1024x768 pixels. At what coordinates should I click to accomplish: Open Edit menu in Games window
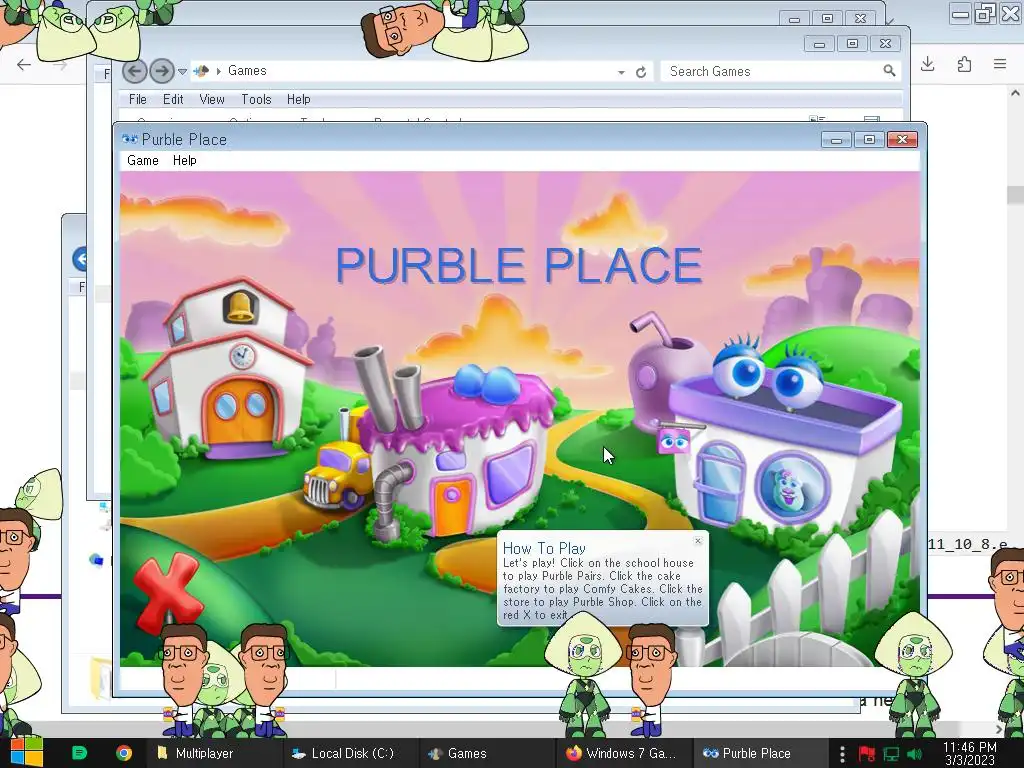point(173,99)
